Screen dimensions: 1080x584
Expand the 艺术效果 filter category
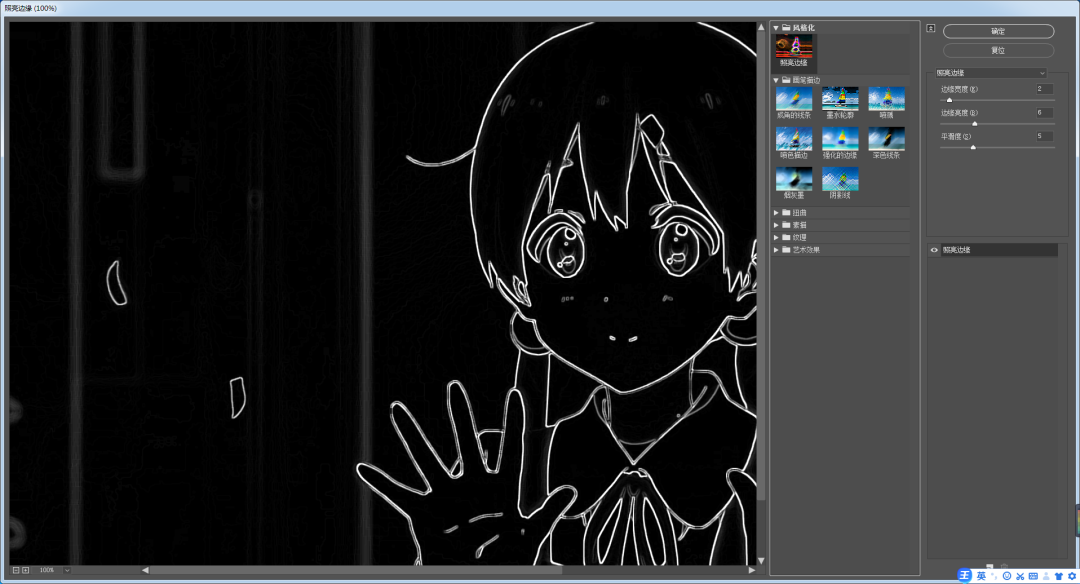776,250
